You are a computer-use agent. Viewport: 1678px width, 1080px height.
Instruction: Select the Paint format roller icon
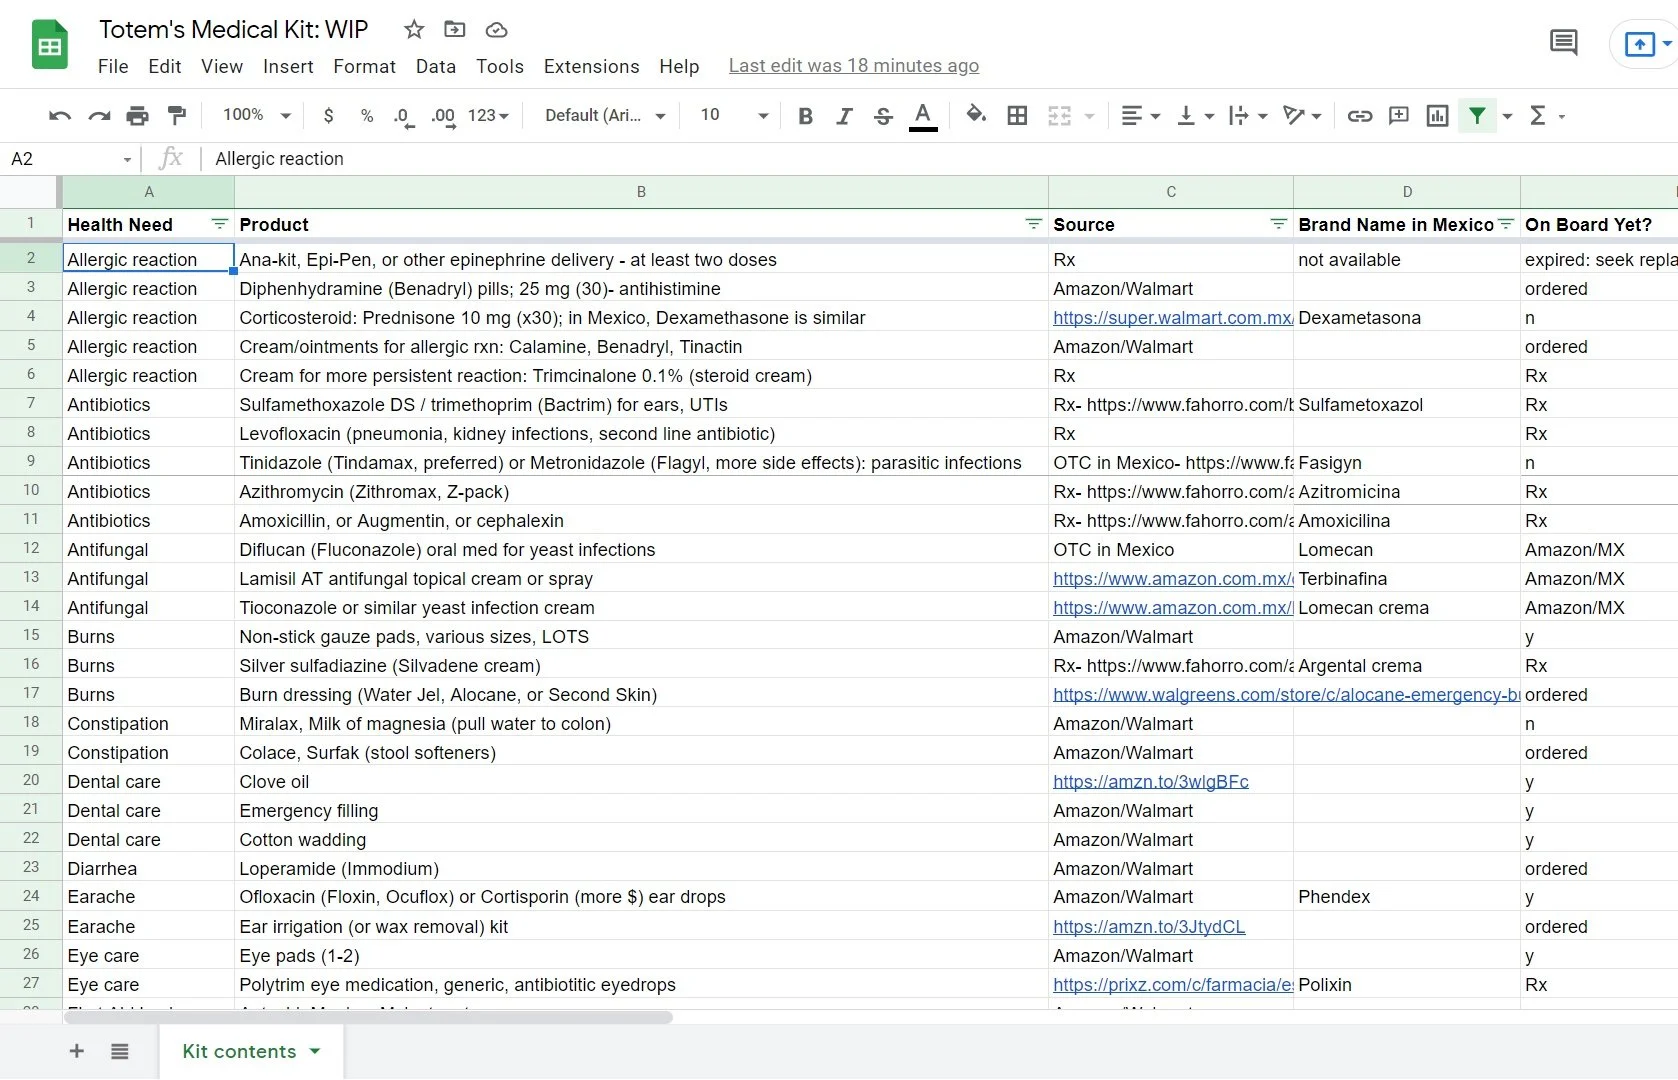[x=177, y=116]
